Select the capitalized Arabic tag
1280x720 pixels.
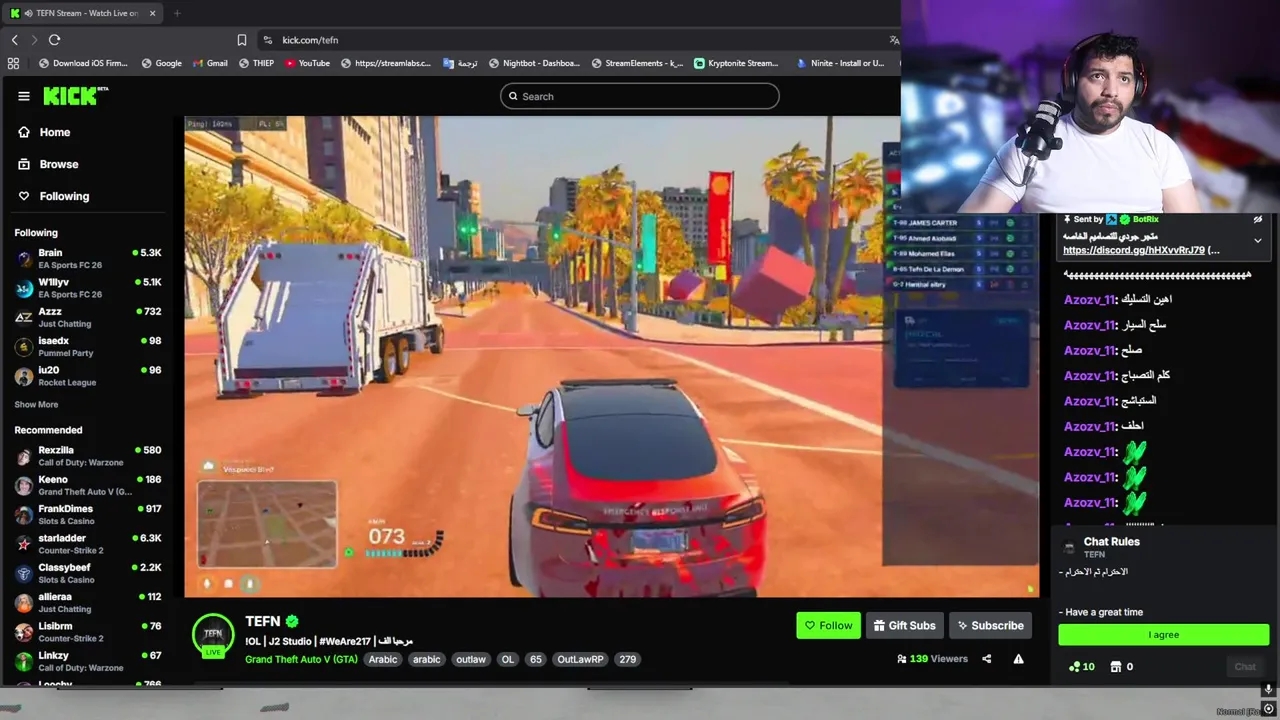pyautogui.click(x=383, y=659)
